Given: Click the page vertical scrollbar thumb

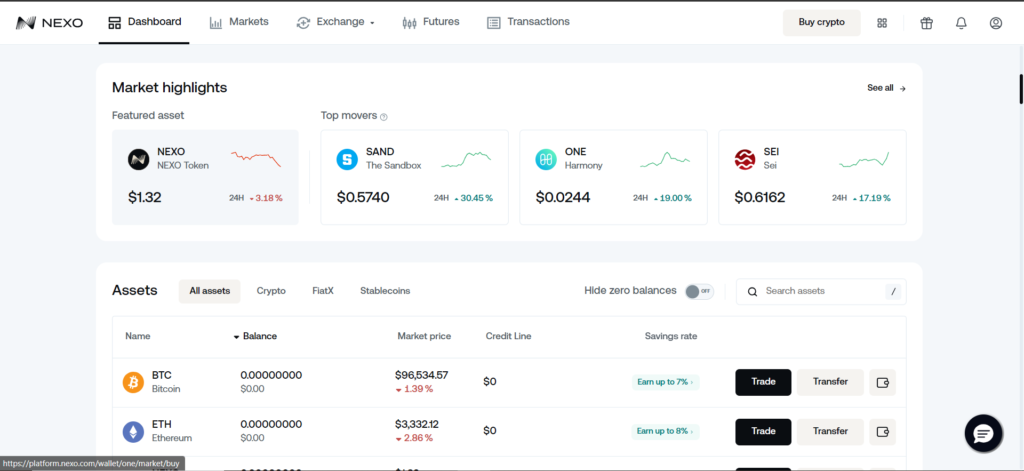Looking at the screenshot, I should [x=1021, y=89].
